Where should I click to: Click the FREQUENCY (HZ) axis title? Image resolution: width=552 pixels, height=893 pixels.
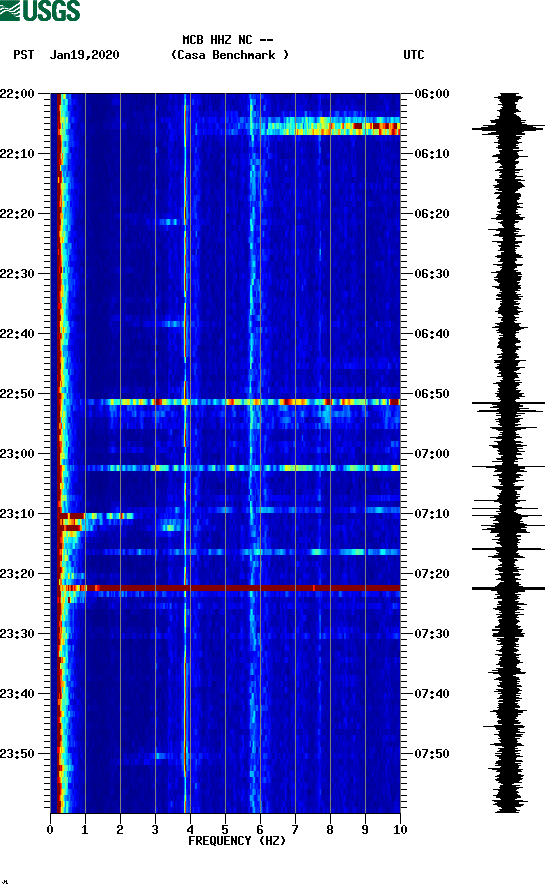[236, 841]
